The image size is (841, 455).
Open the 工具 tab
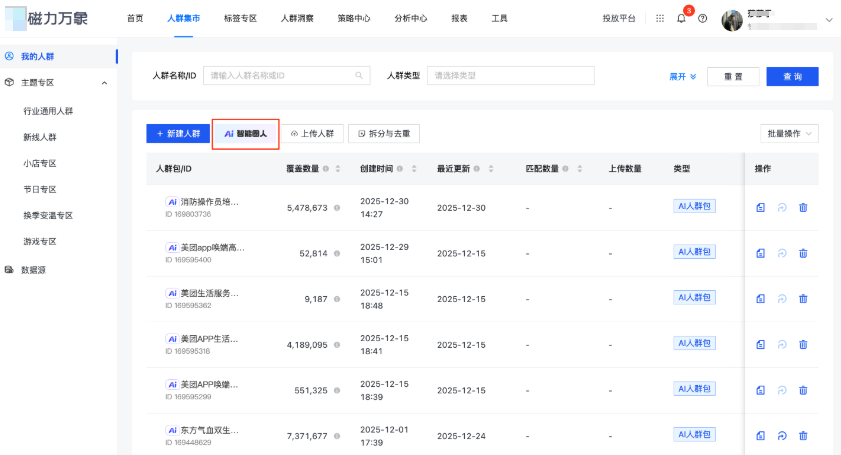(x=499, y=18)
